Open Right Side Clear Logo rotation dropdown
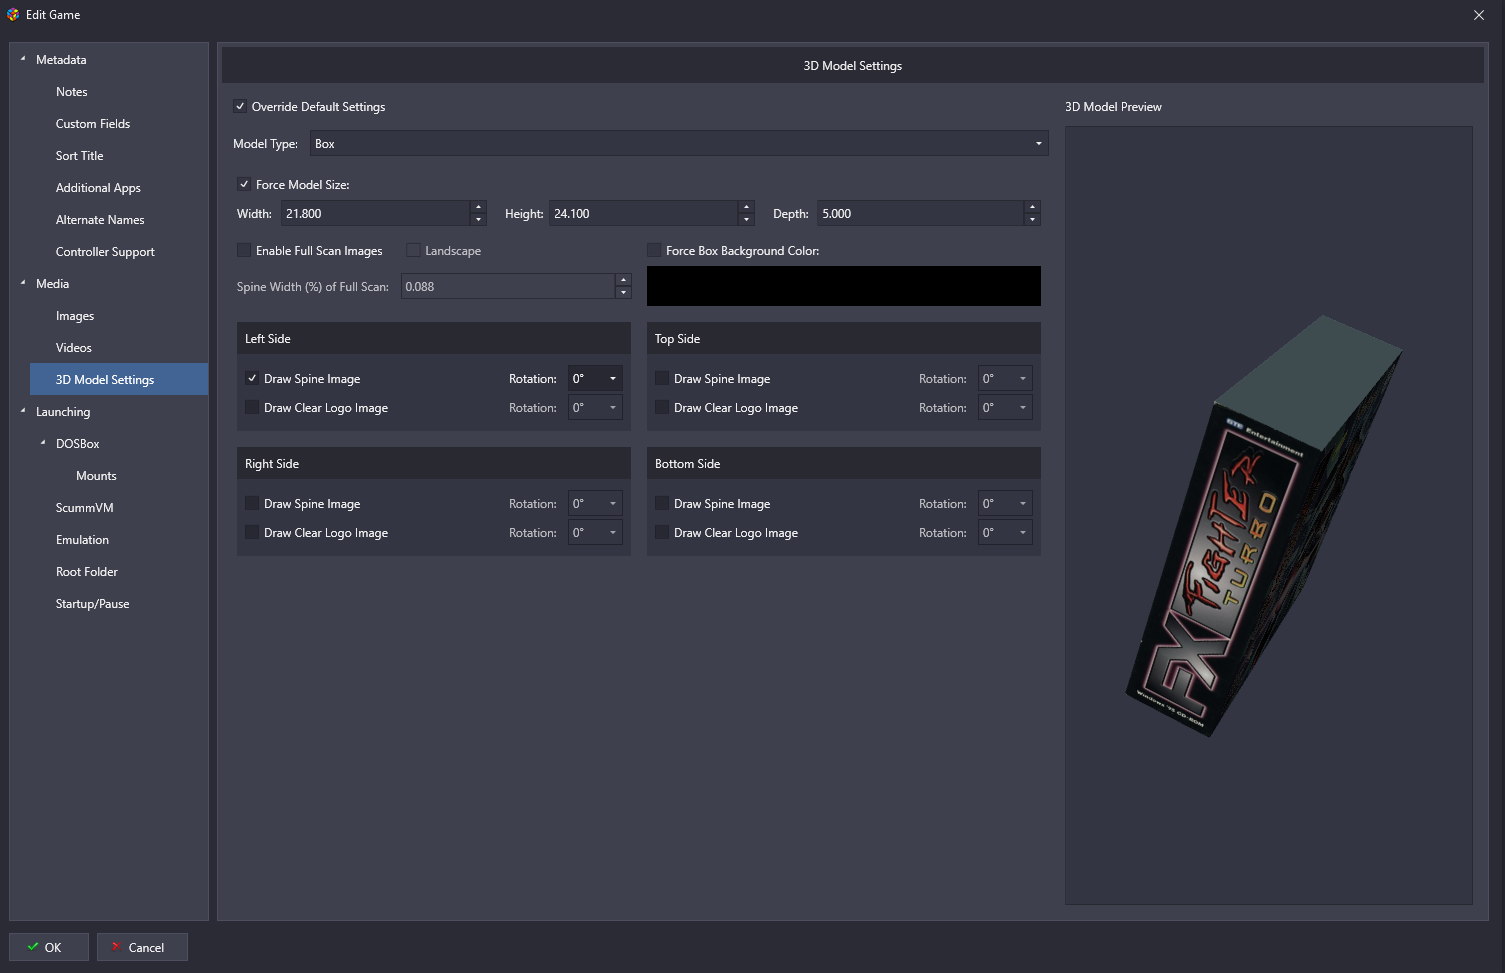Image resolution: width=1505 pixels, height=973 pixels. (595, 532)
